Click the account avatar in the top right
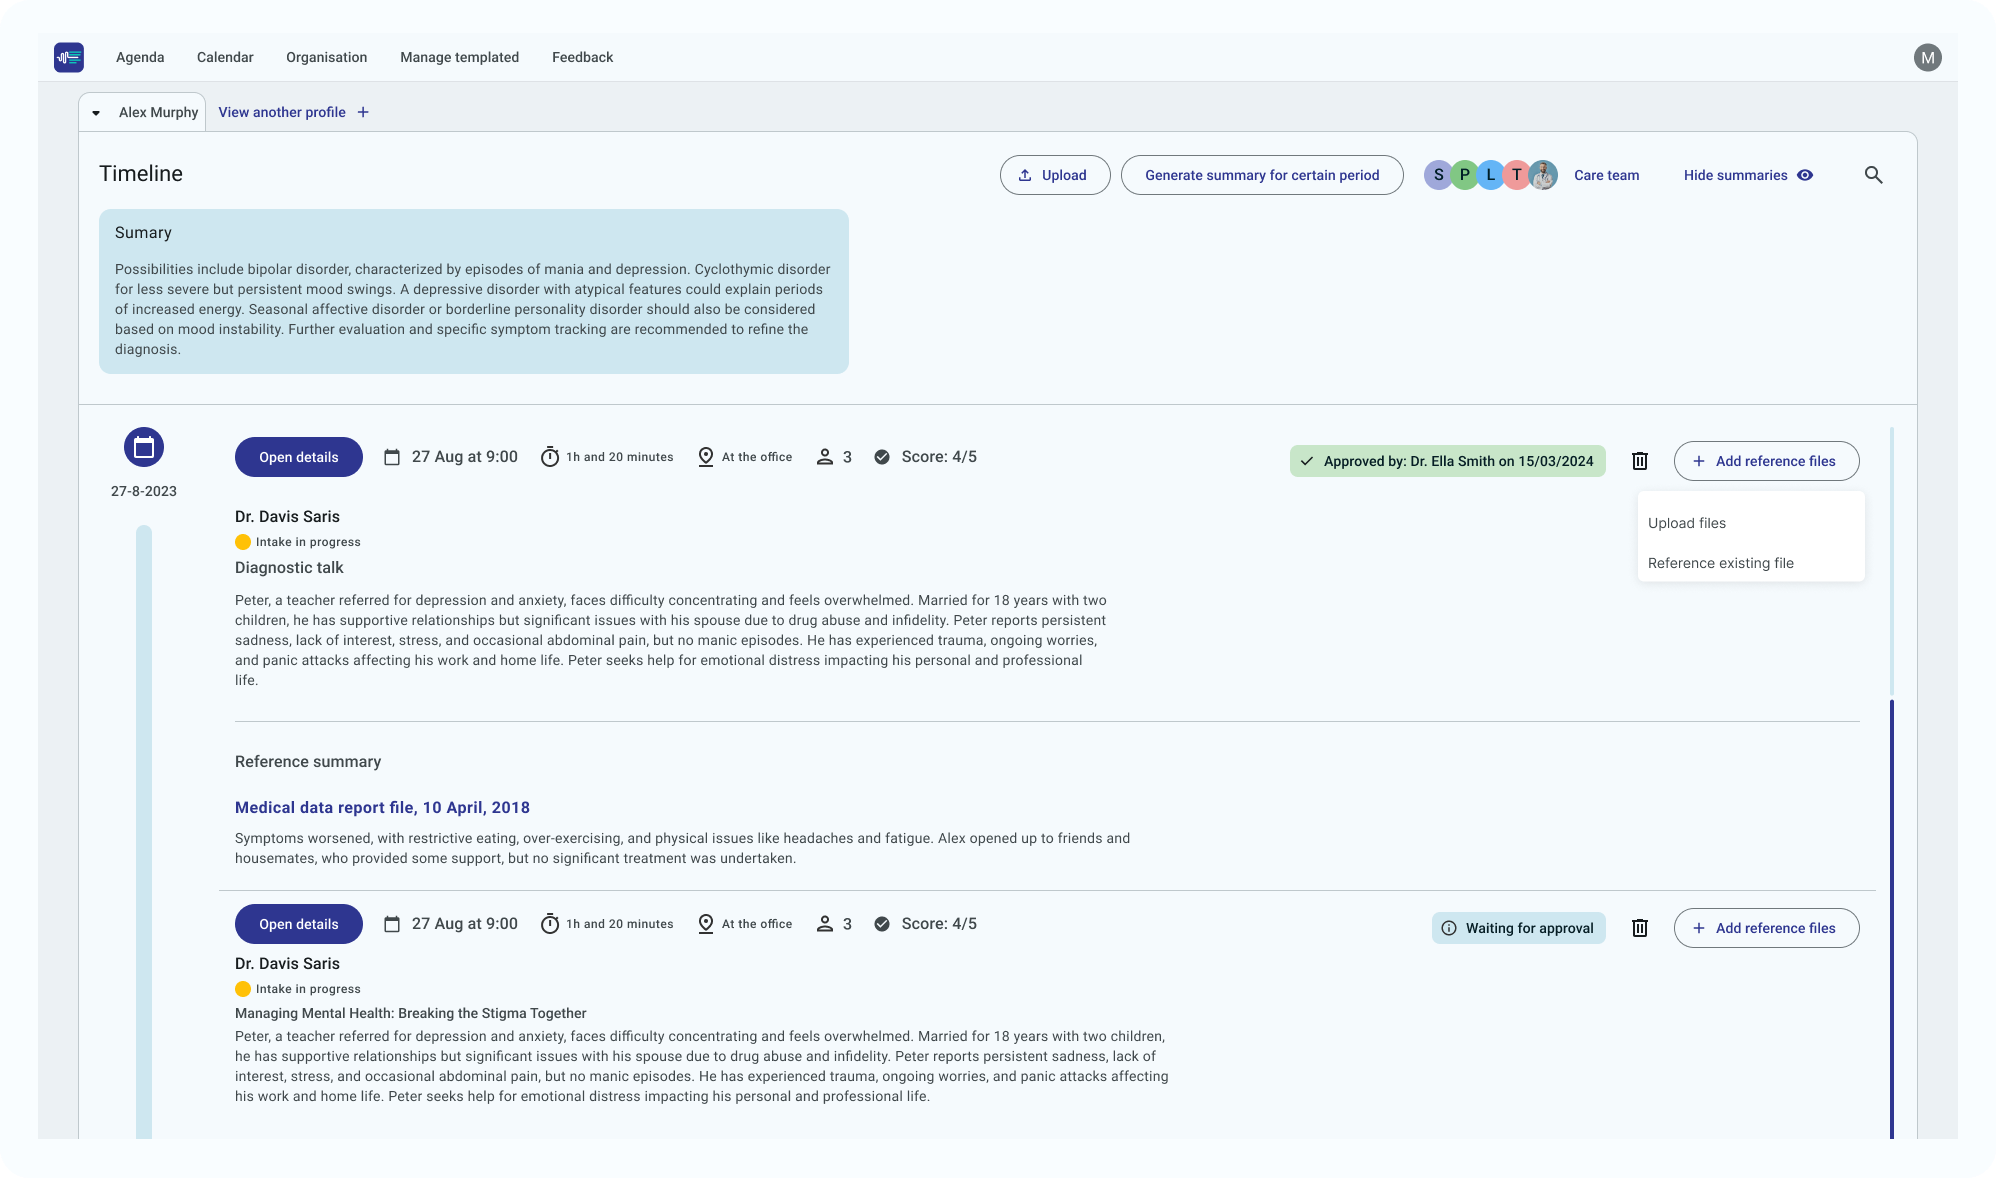Viewport: 1996px width, 1178px height. (1928, 57)
